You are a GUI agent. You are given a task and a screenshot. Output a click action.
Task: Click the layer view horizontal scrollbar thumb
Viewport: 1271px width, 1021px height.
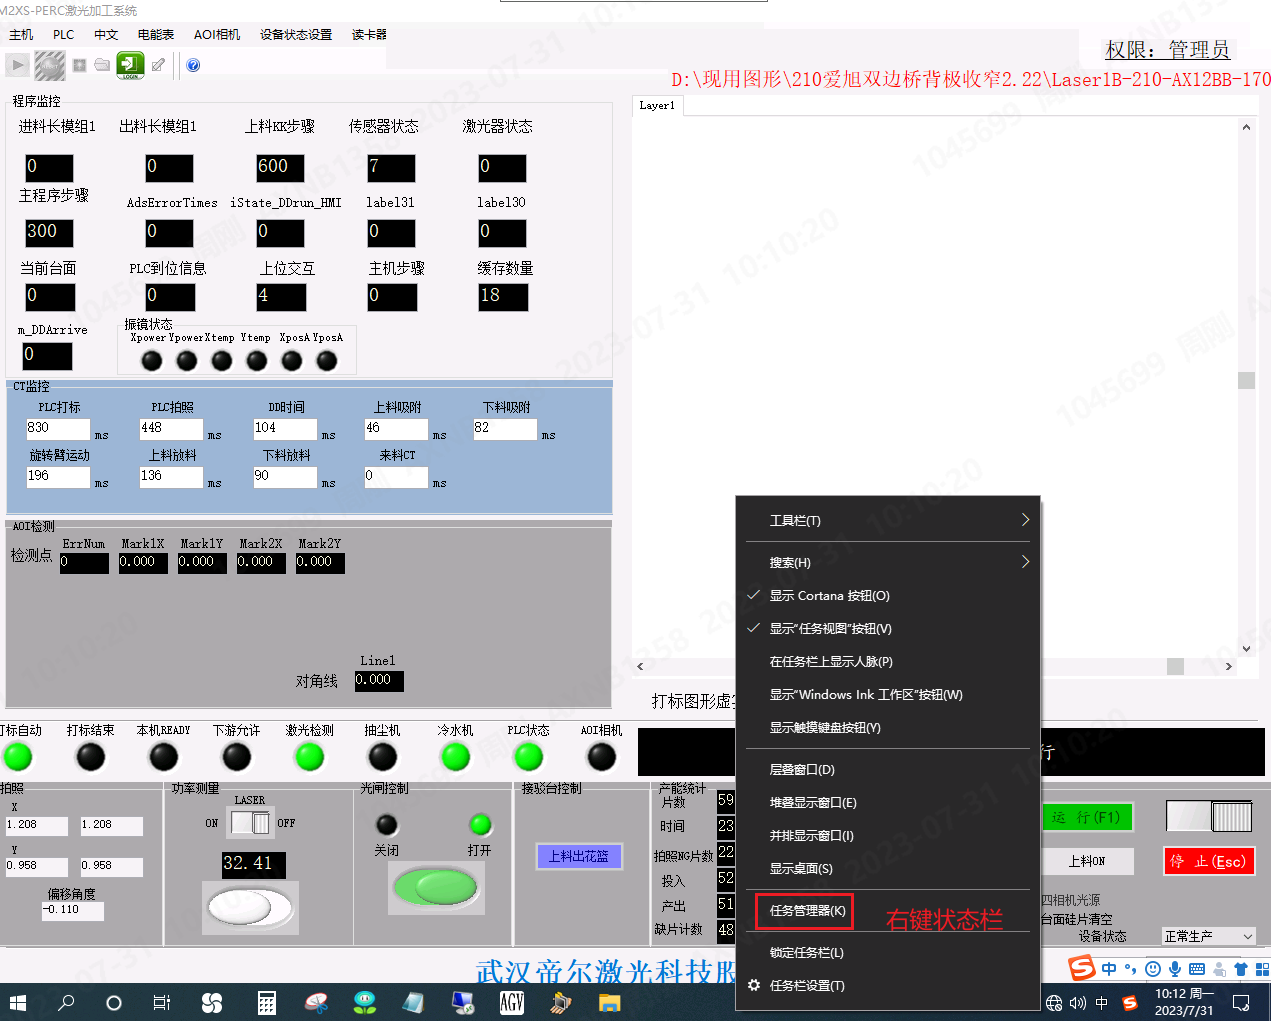pos(1175,666)
